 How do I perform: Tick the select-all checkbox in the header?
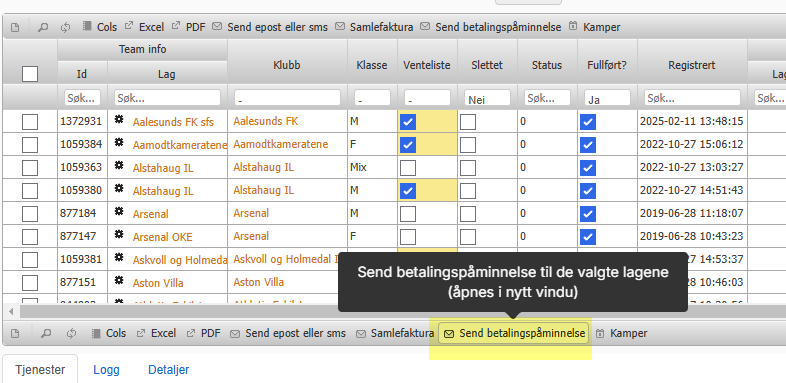[30, 74]
